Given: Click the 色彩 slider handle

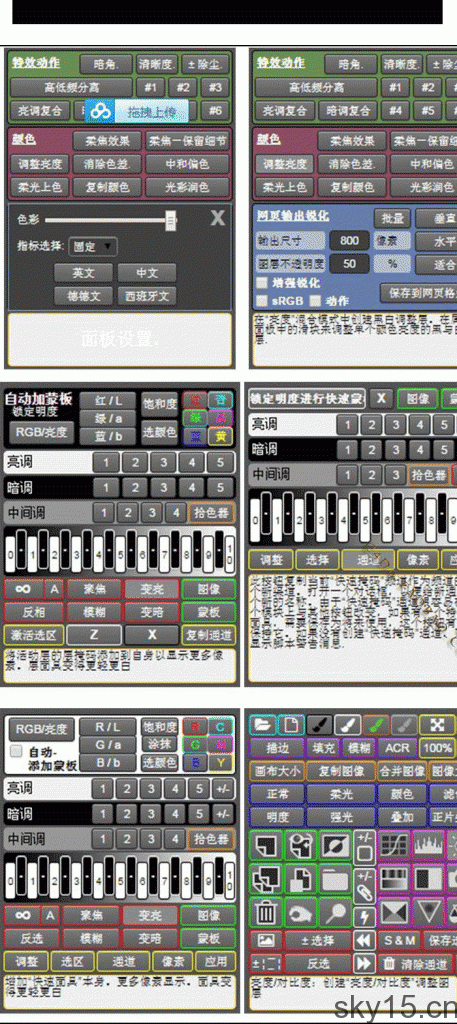Looking at the screenshot, I should tap(171, 220).
